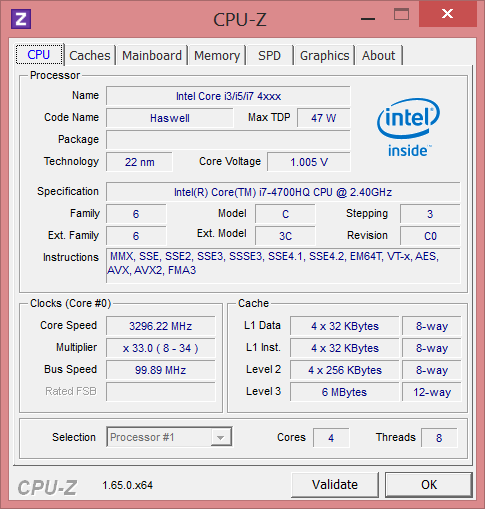Click the Level 2 4 x 256 KBytes value

345,370
